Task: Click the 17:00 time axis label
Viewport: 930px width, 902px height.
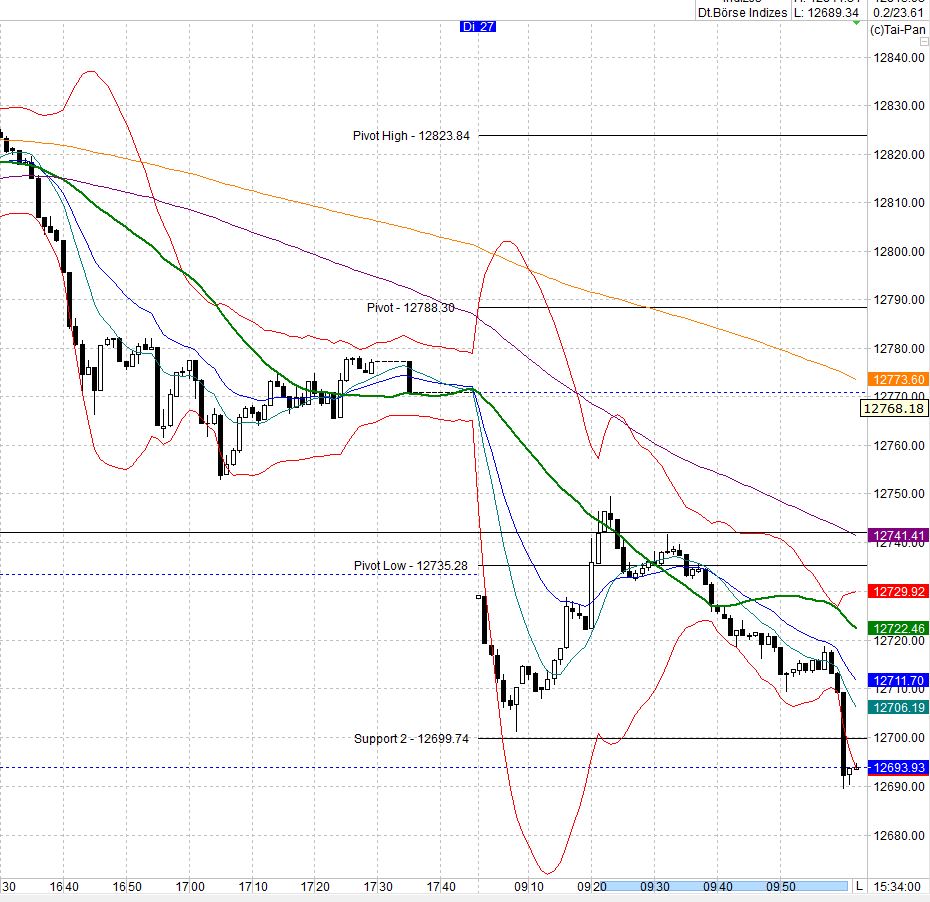Action: click(x=190, y=887)
